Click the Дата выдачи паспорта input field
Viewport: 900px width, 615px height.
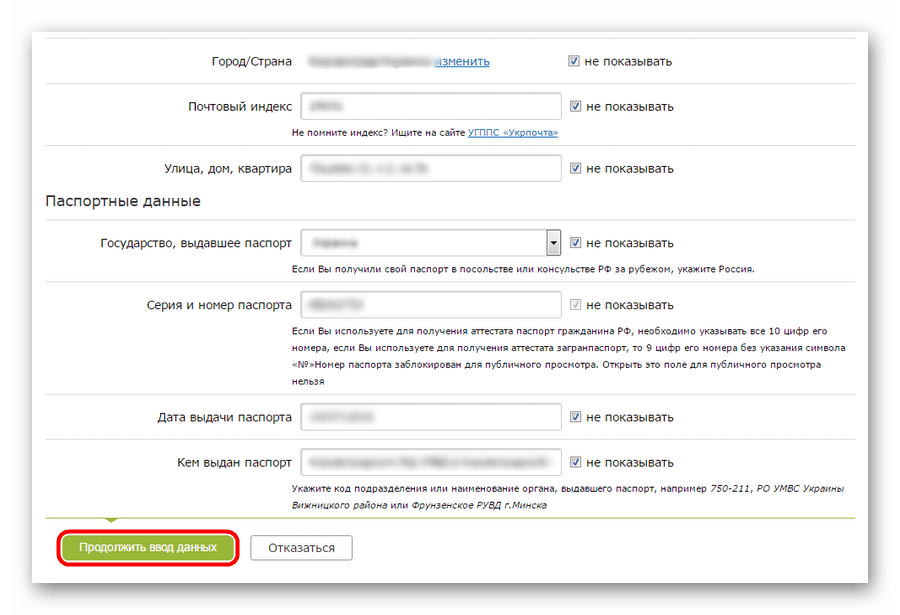point(430,417)
